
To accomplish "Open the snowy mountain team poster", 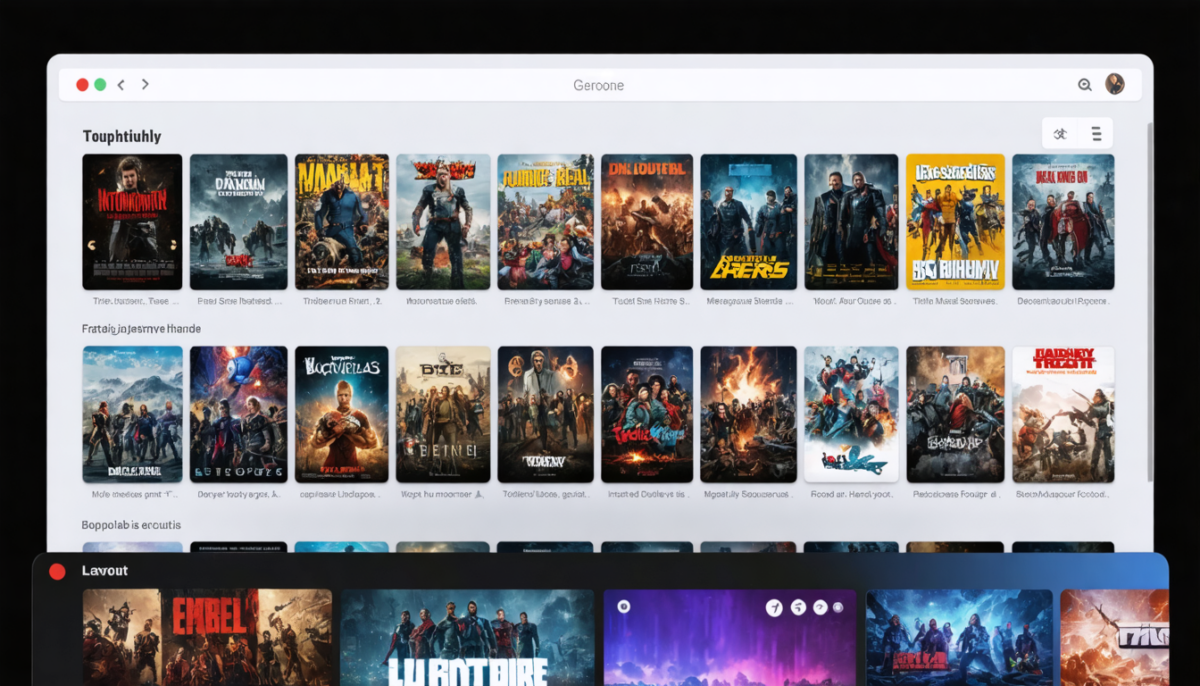I will [132, 414].
